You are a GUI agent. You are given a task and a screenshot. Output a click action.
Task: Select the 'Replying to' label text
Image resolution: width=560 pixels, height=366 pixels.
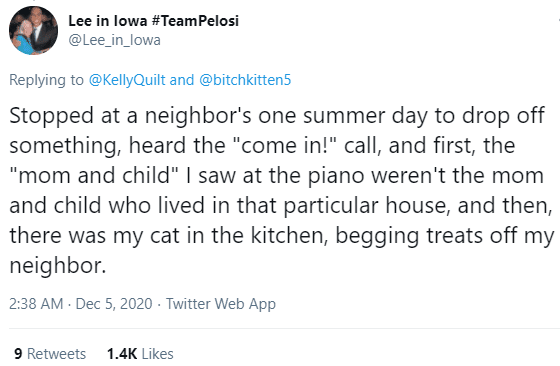[x=46, y=80]
